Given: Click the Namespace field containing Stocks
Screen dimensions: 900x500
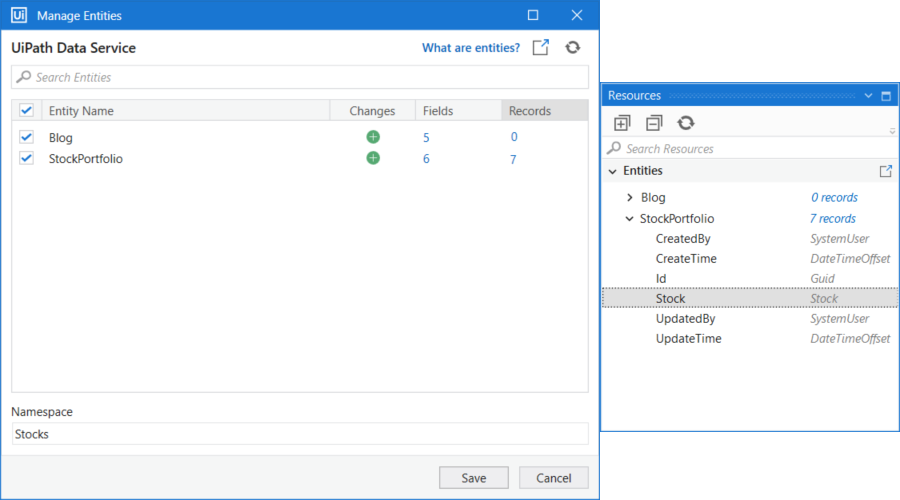Looking at the screenshot, I should [300, 434].
